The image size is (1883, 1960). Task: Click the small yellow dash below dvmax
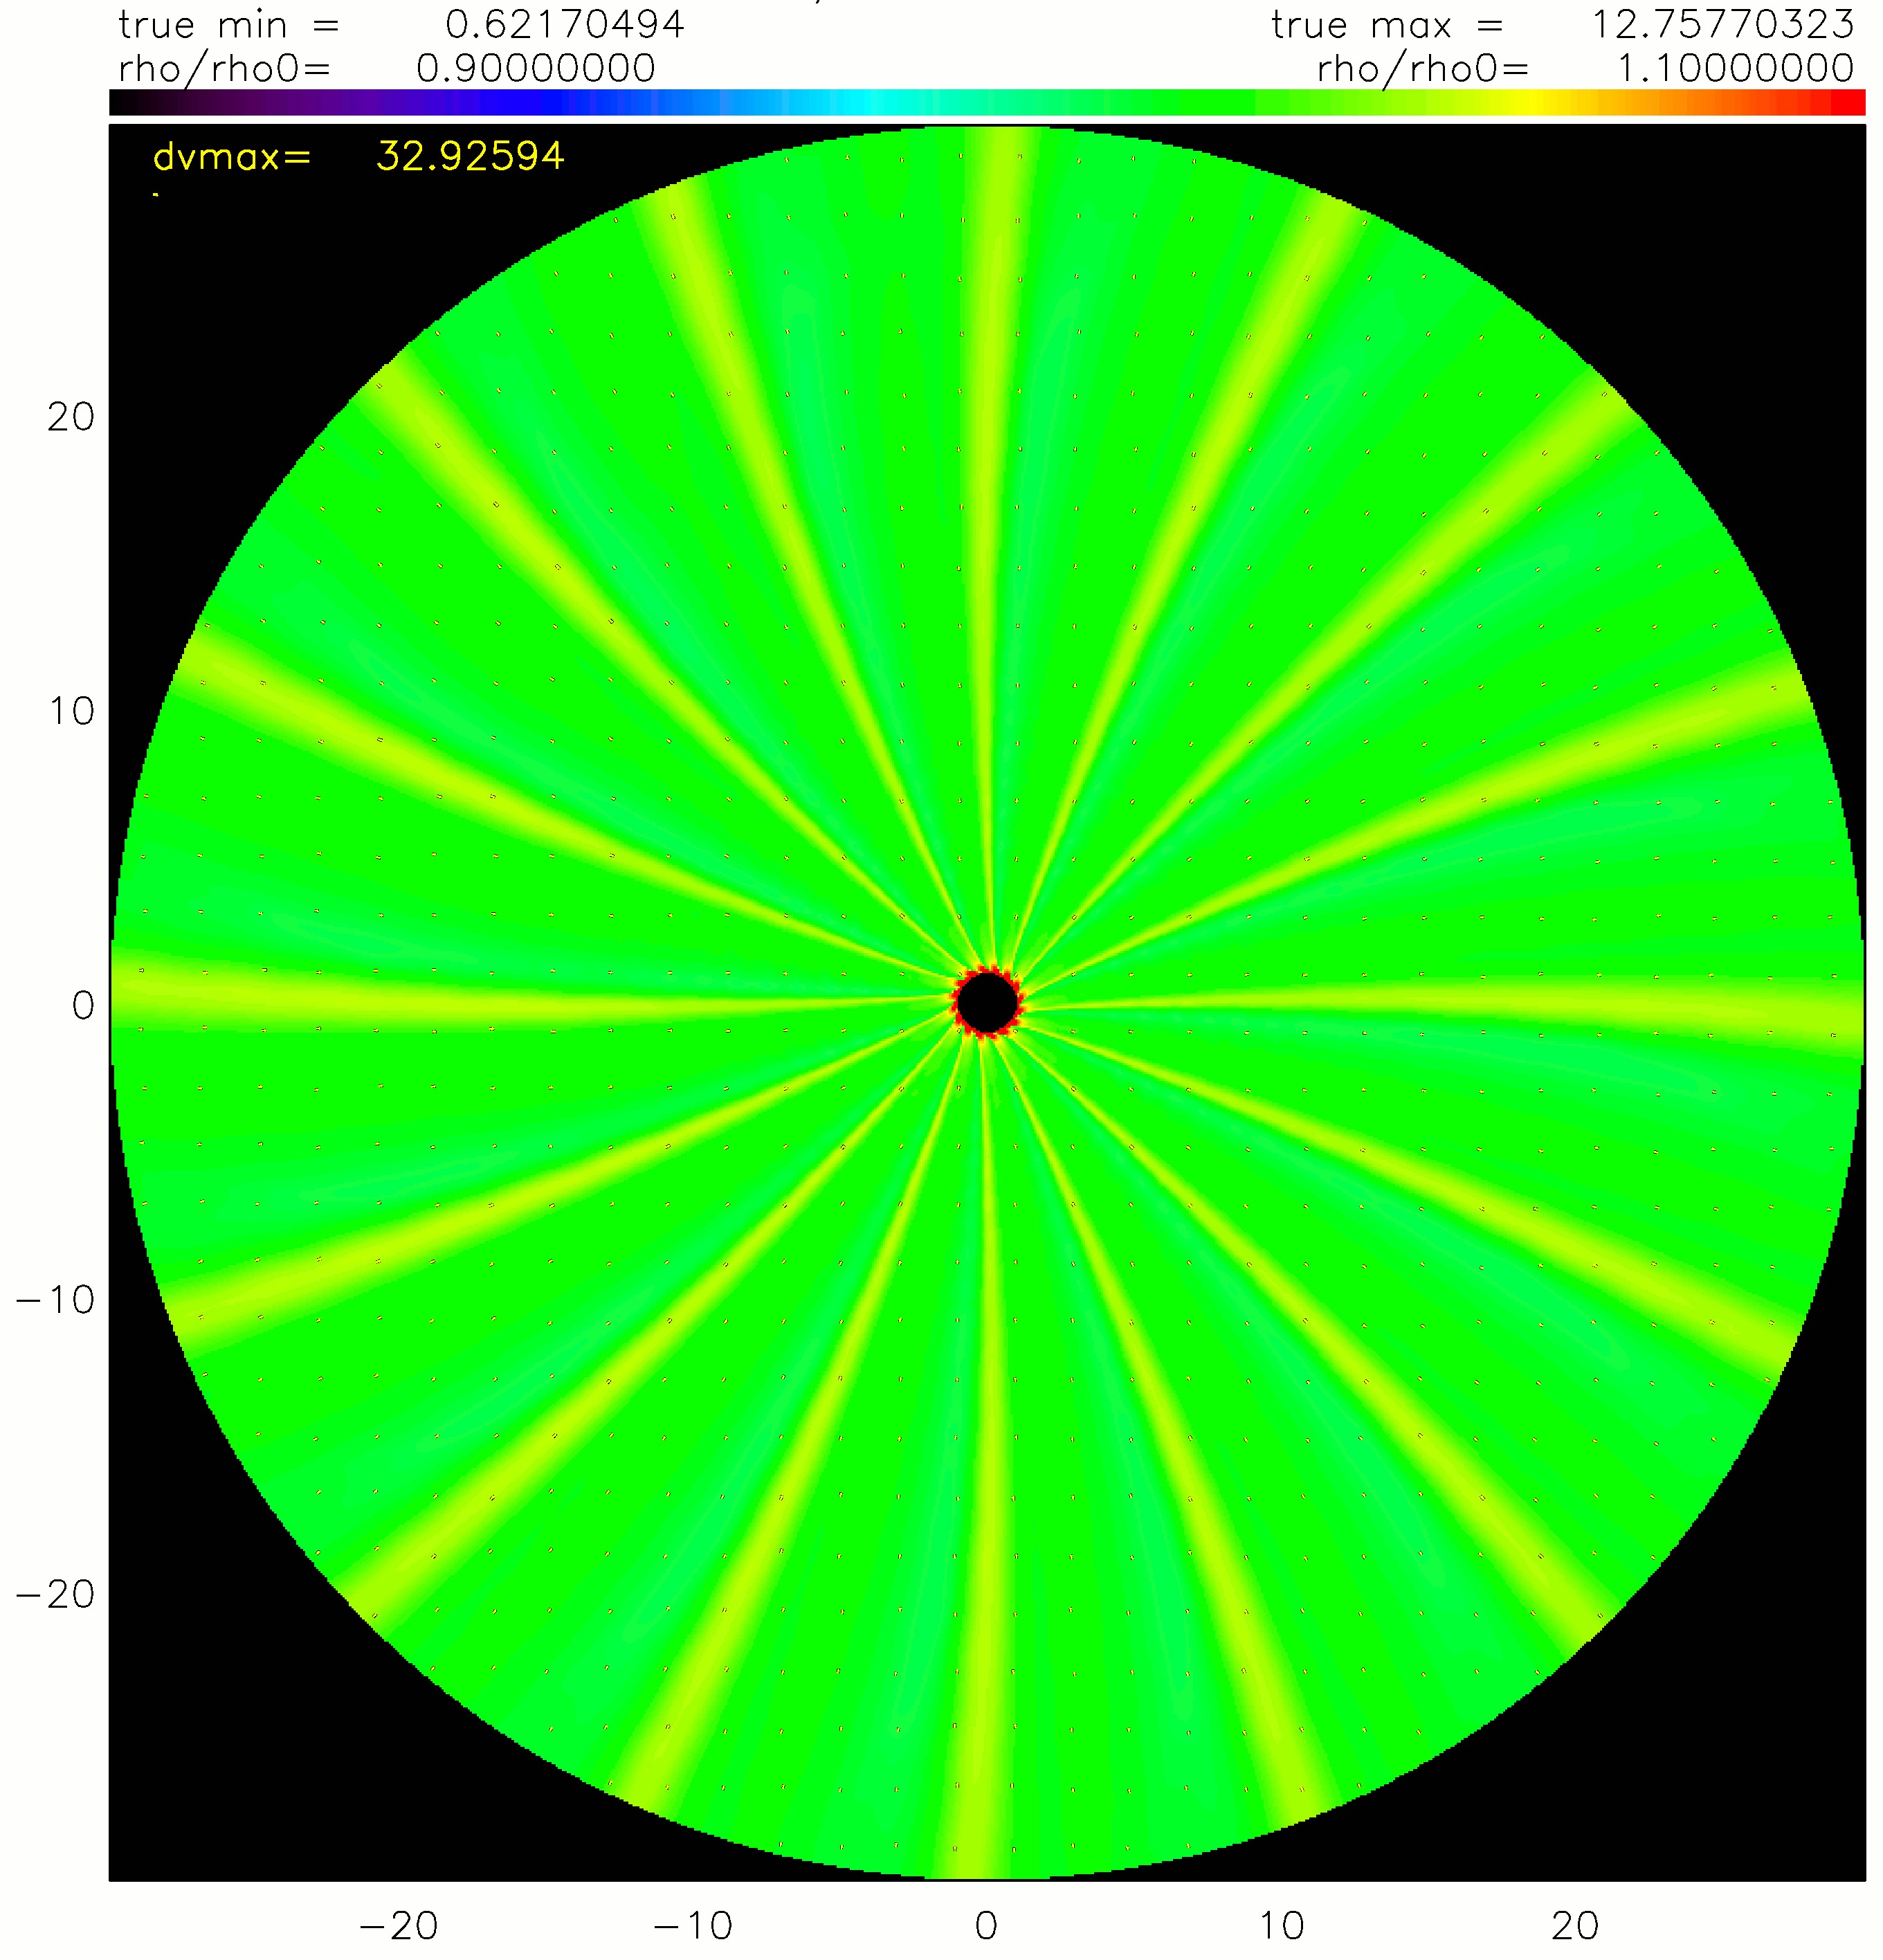(x=156, y=195)
